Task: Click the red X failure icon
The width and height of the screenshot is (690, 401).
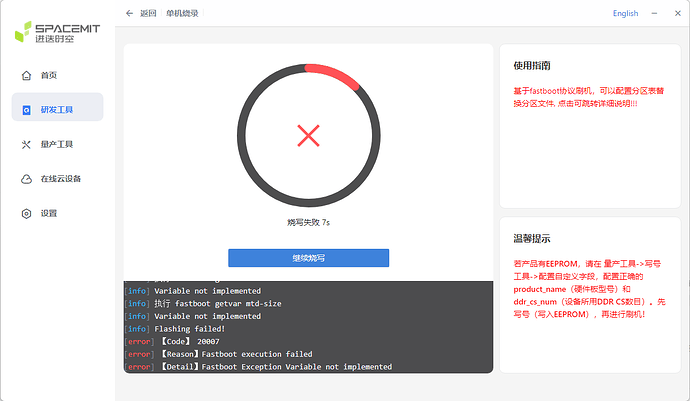Action: pos(308,136)
